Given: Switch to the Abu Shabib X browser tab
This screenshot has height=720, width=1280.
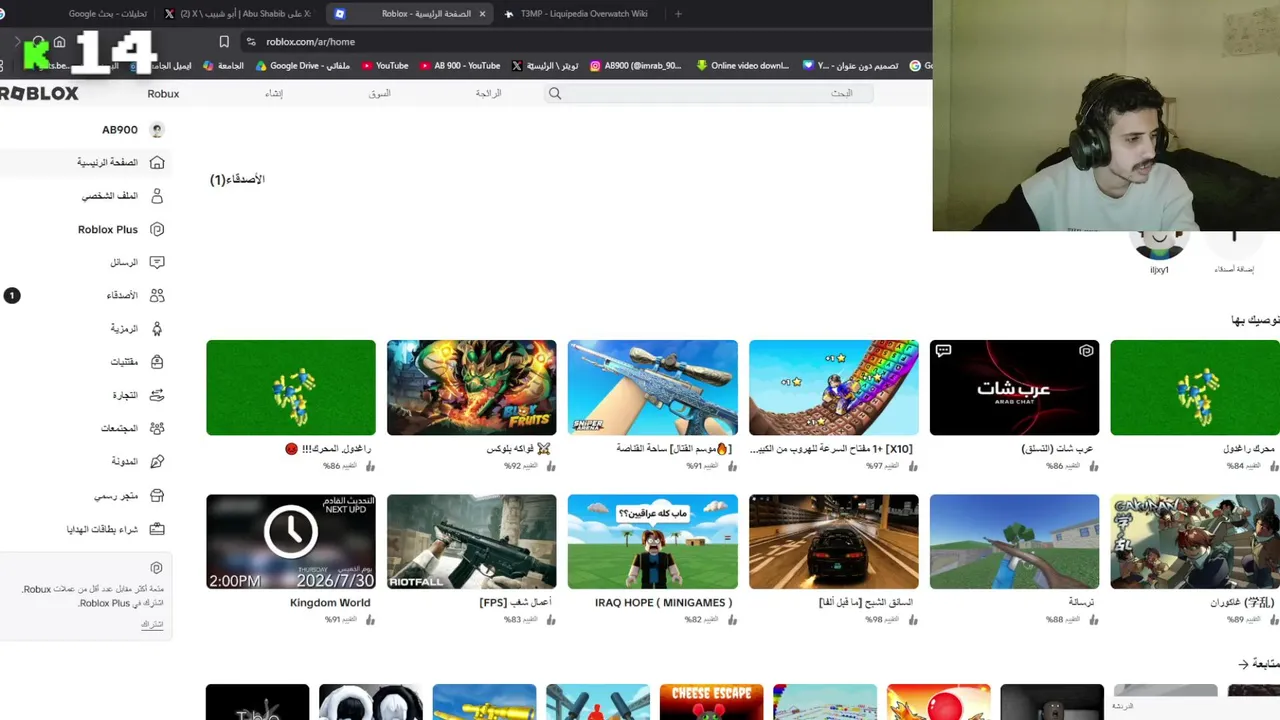Looking at the screenshot, I should (x=240, y=14).
